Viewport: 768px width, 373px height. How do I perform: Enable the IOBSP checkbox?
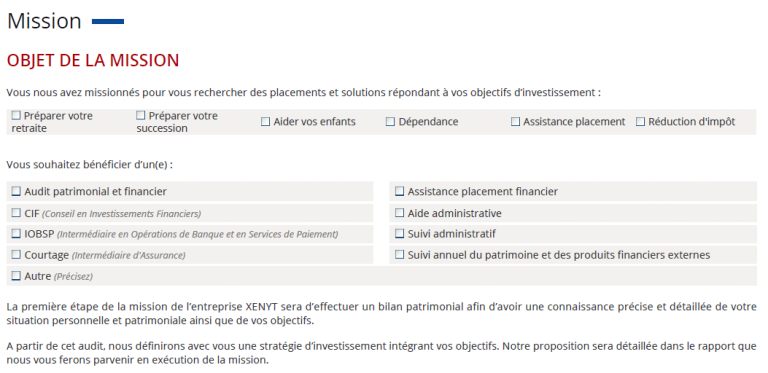[x=16, y=234]
